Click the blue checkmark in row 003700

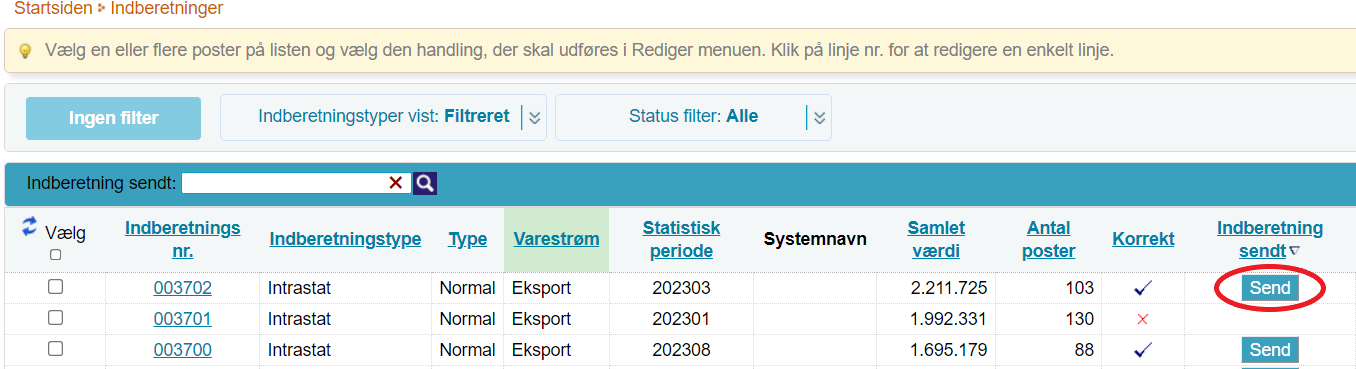(x=1143, y=350)
